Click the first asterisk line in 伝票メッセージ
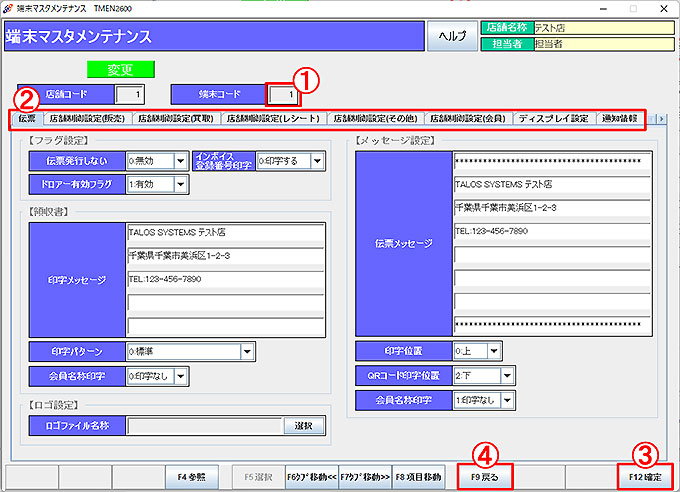680x492 pixels. [x=552, y=161]
